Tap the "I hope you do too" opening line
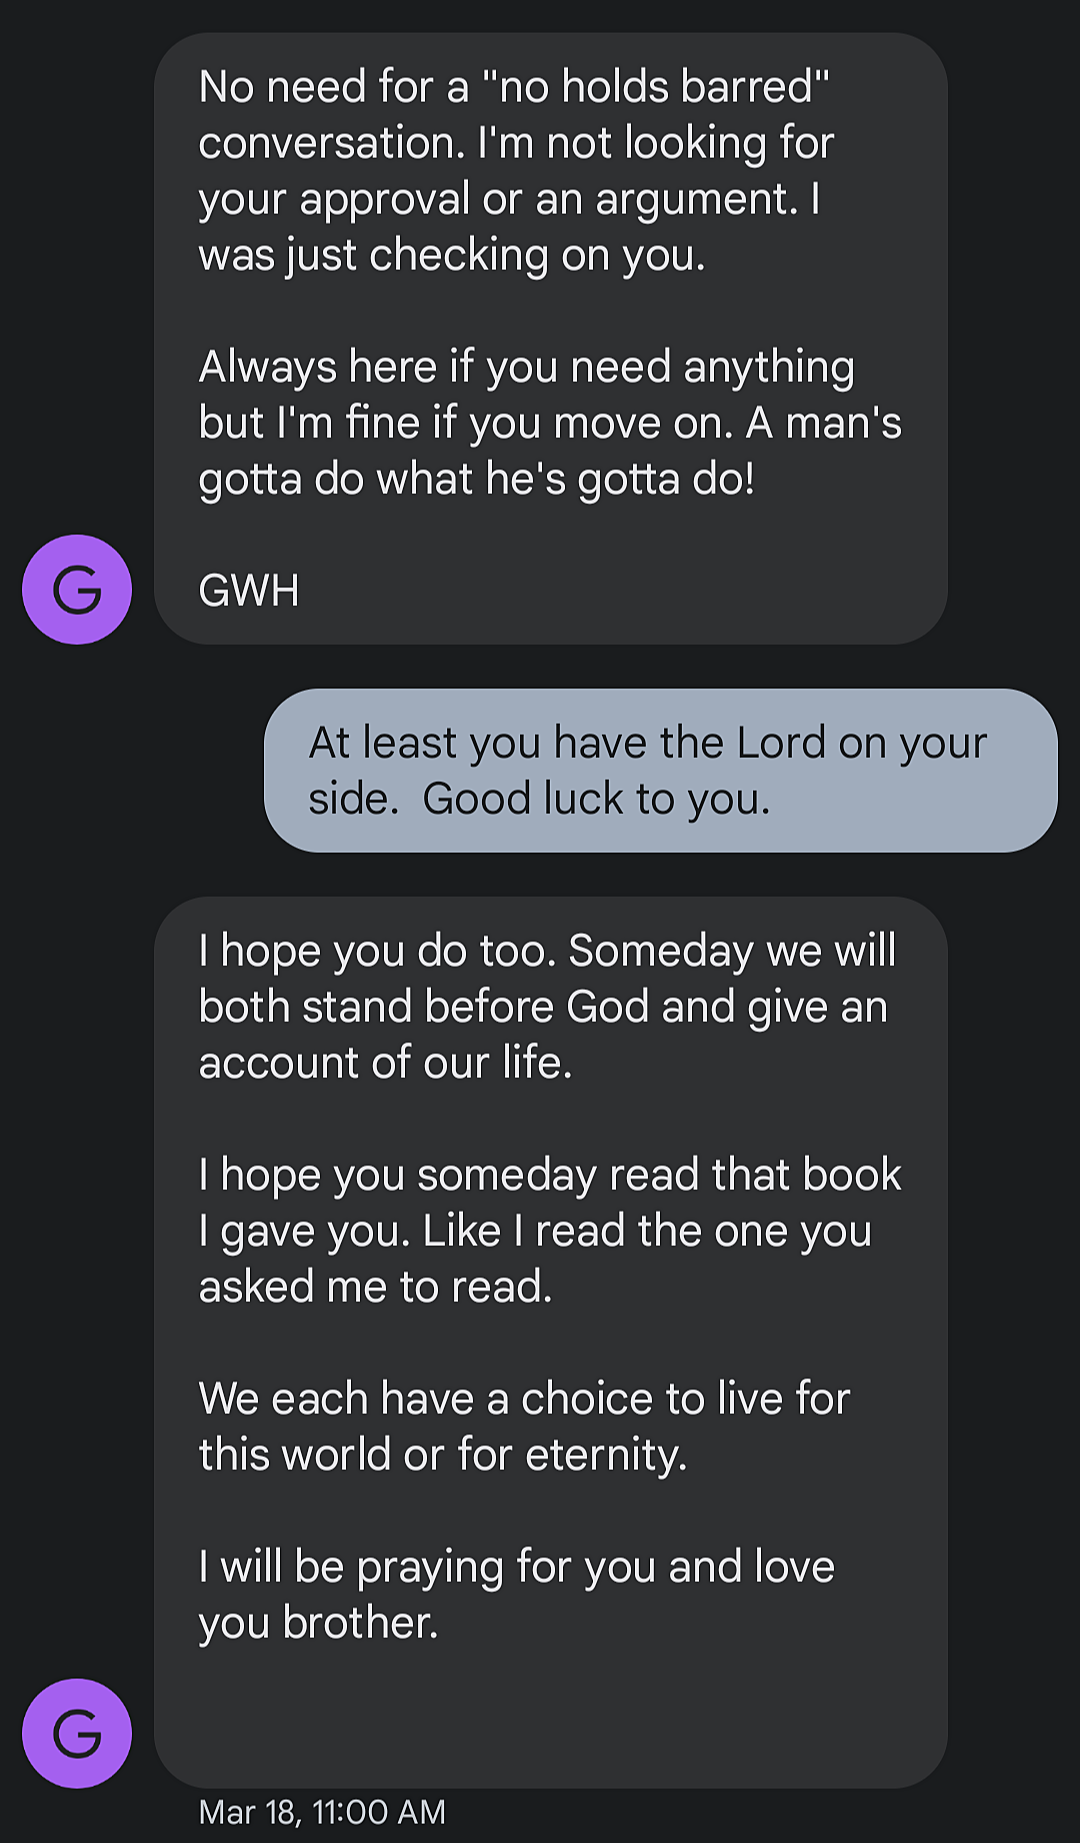 point(547,951)
